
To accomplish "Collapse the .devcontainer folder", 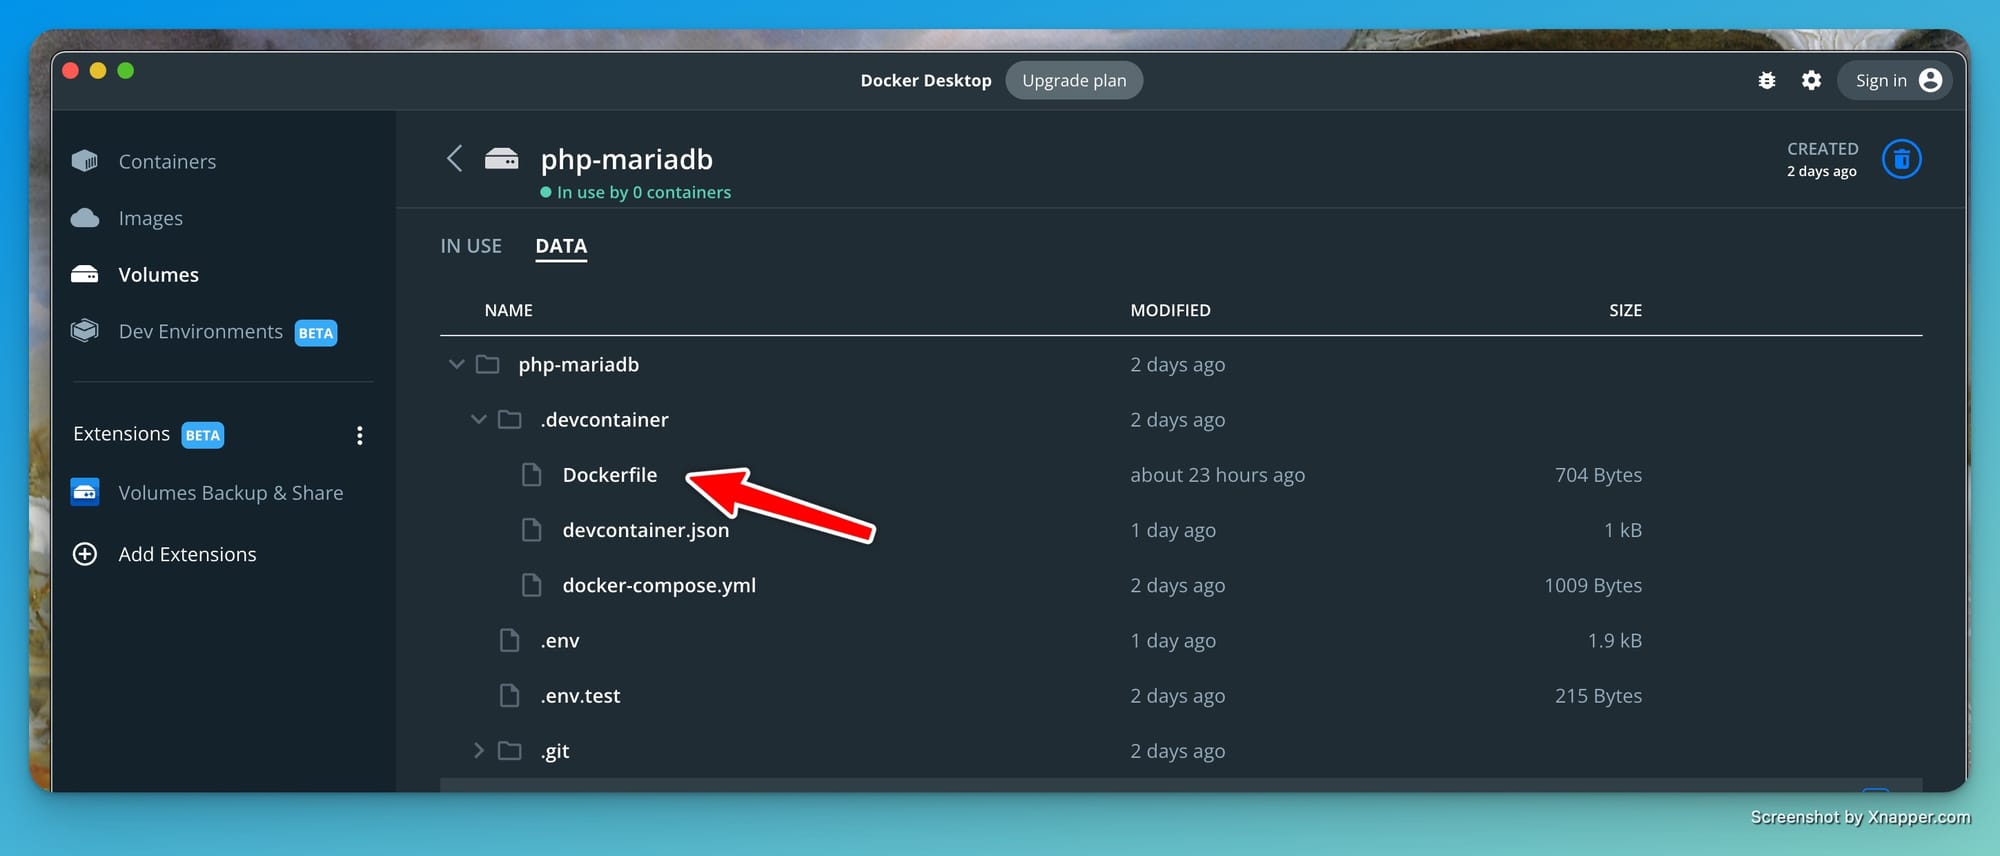I will pos(478,419).
